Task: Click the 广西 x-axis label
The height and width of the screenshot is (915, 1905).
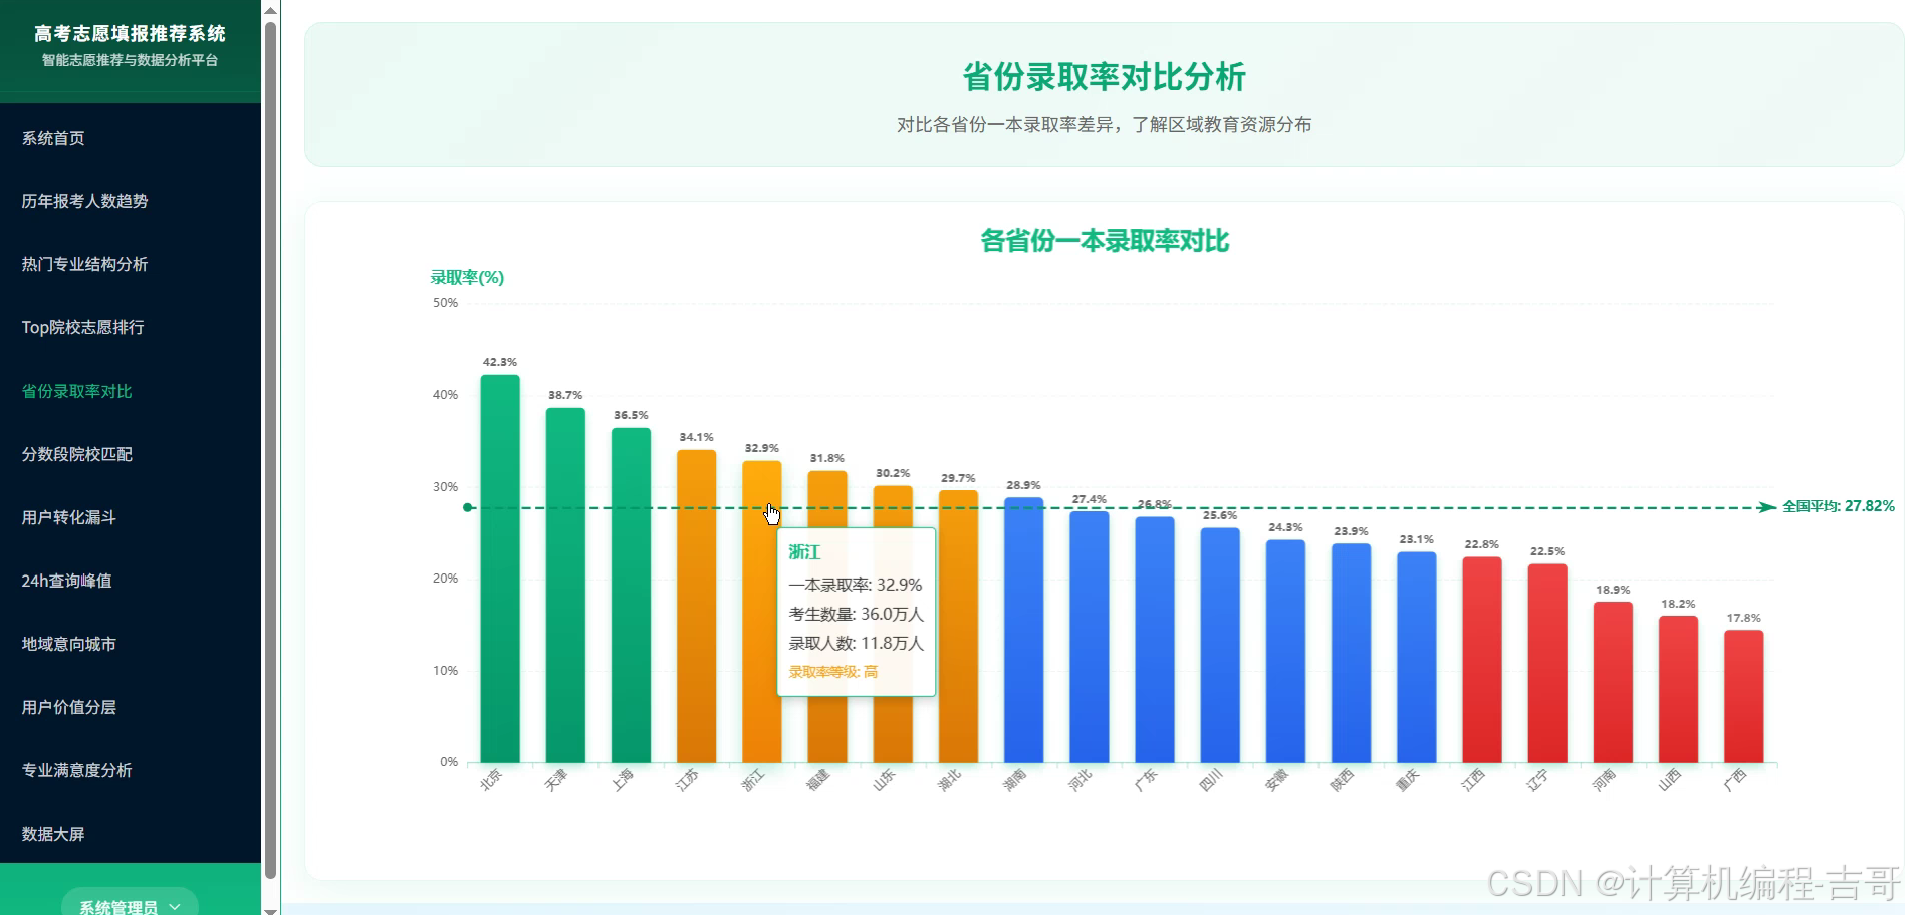Action: pos(1735,780)
